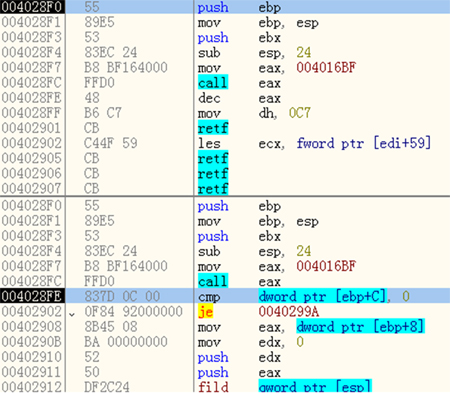This screenshot has height=394, width=450.
Task: Click the edx, 0 operand text
Action: tap(281, 342)
